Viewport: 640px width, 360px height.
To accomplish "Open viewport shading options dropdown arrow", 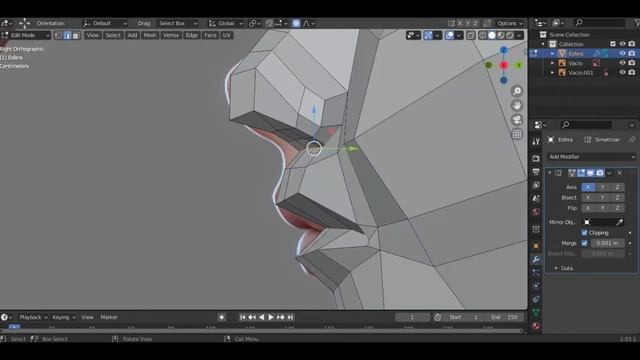I will point(519,36).
